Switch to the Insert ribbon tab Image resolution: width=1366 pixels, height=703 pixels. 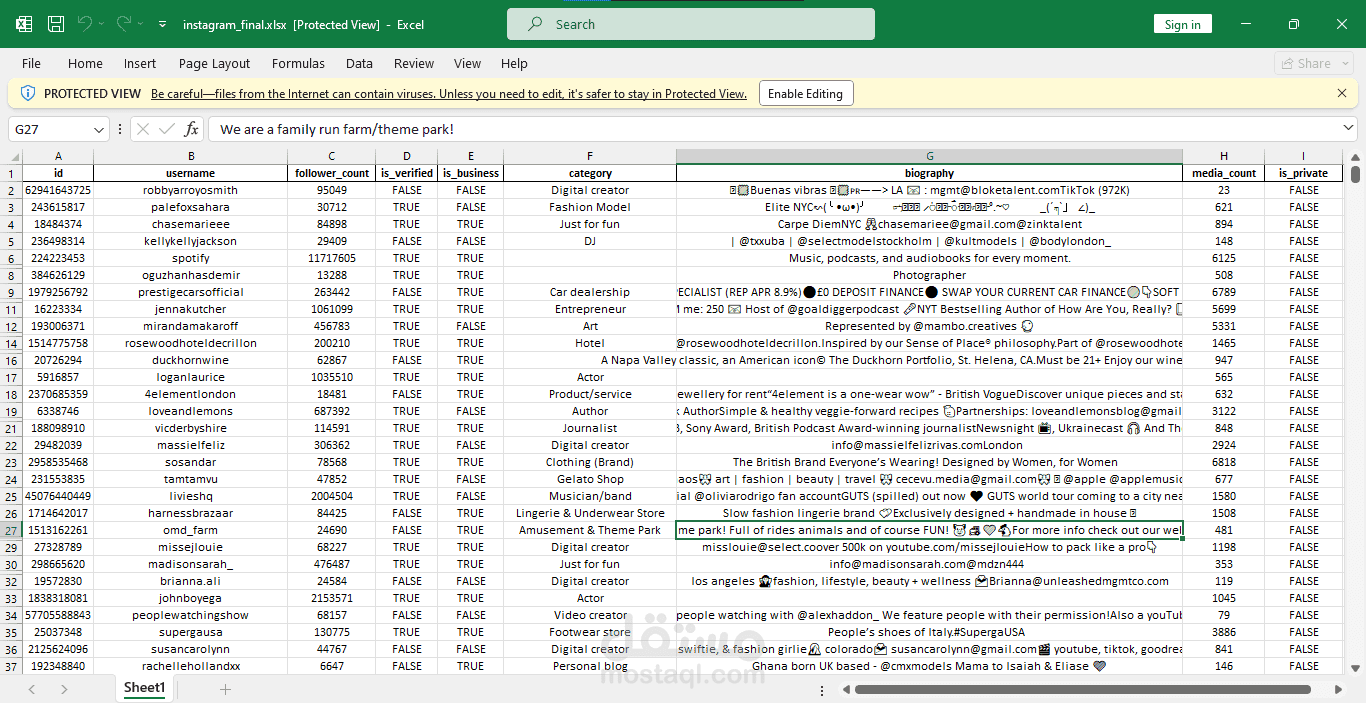tap(140, 63)
